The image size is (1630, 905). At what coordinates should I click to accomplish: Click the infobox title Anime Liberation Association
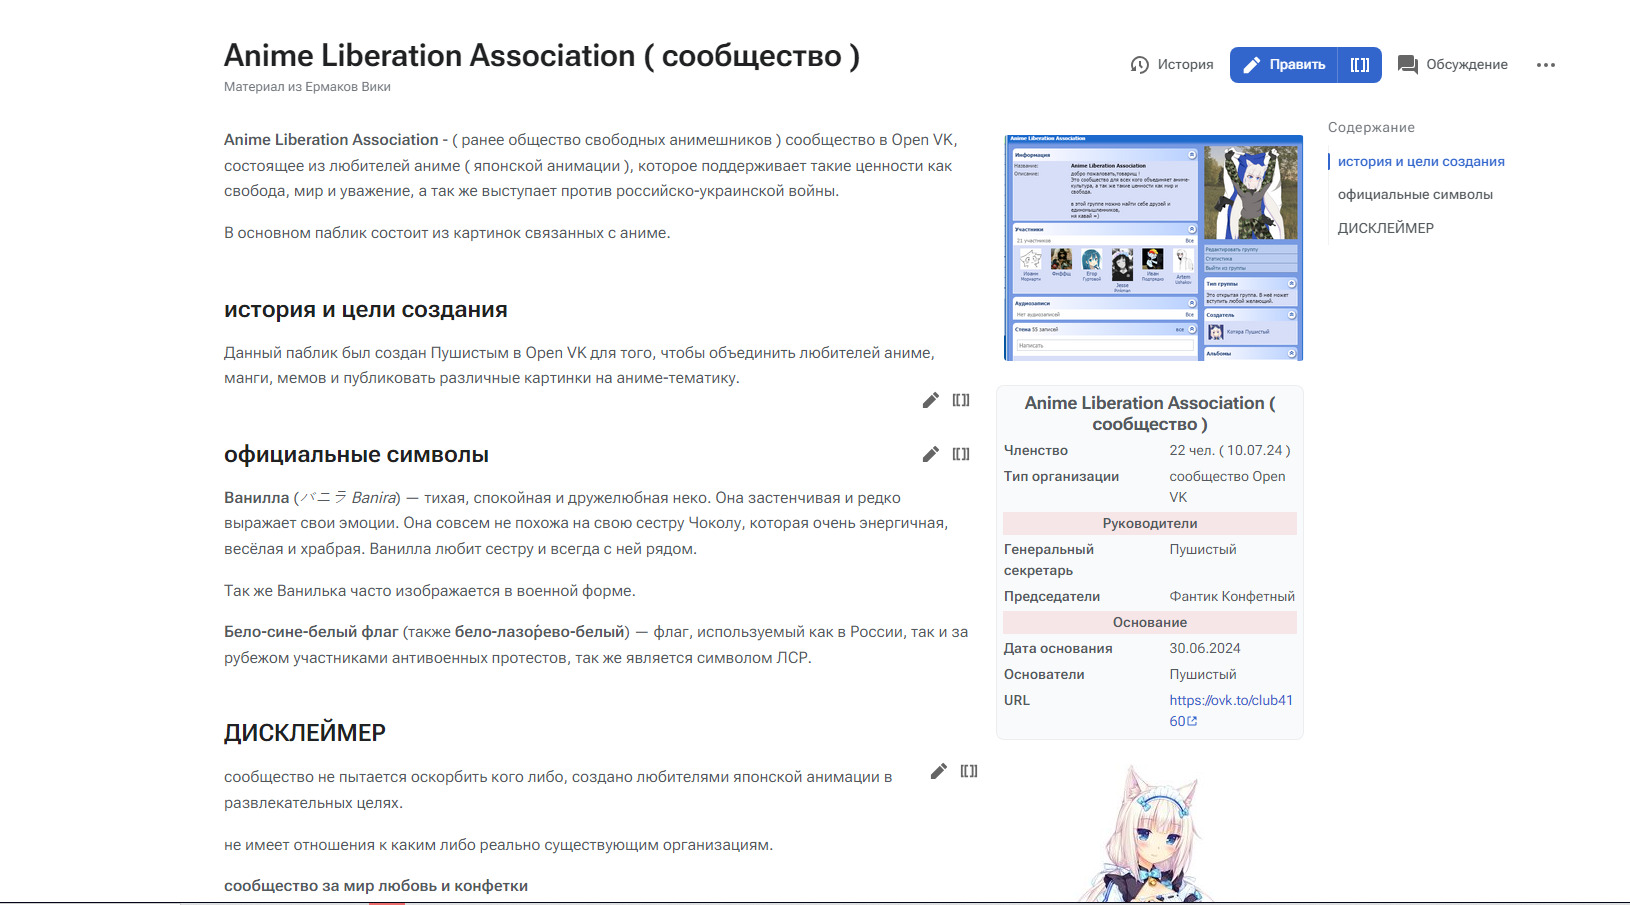click(x=1150, y=414)
